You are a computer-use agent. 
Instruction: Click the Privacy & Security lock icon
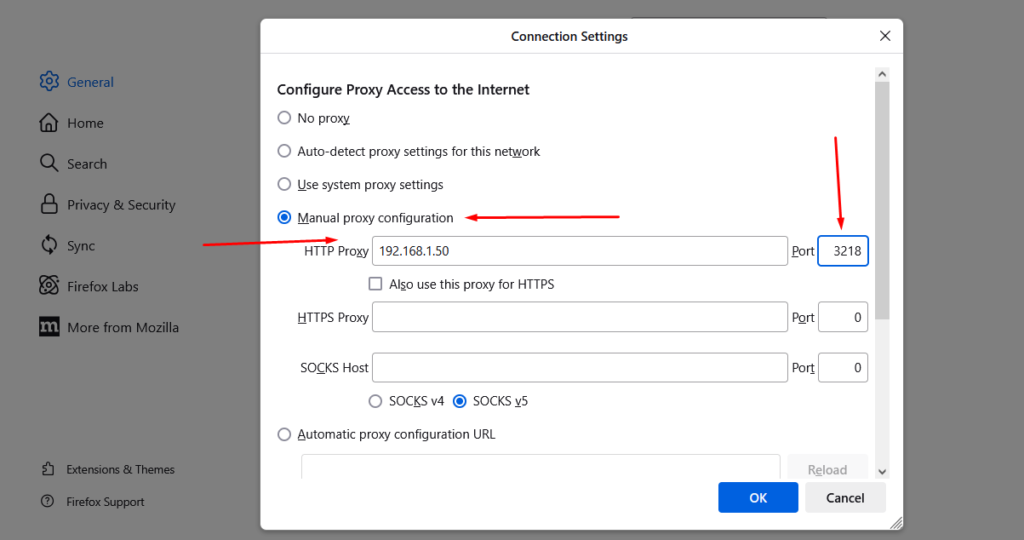point(49,204)
